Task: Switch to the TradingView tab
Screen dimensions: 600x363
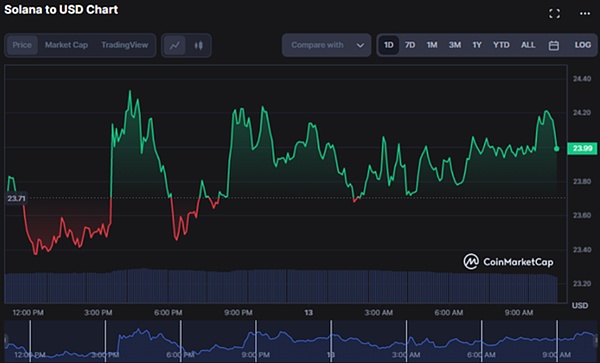Action: pos(124,45)
